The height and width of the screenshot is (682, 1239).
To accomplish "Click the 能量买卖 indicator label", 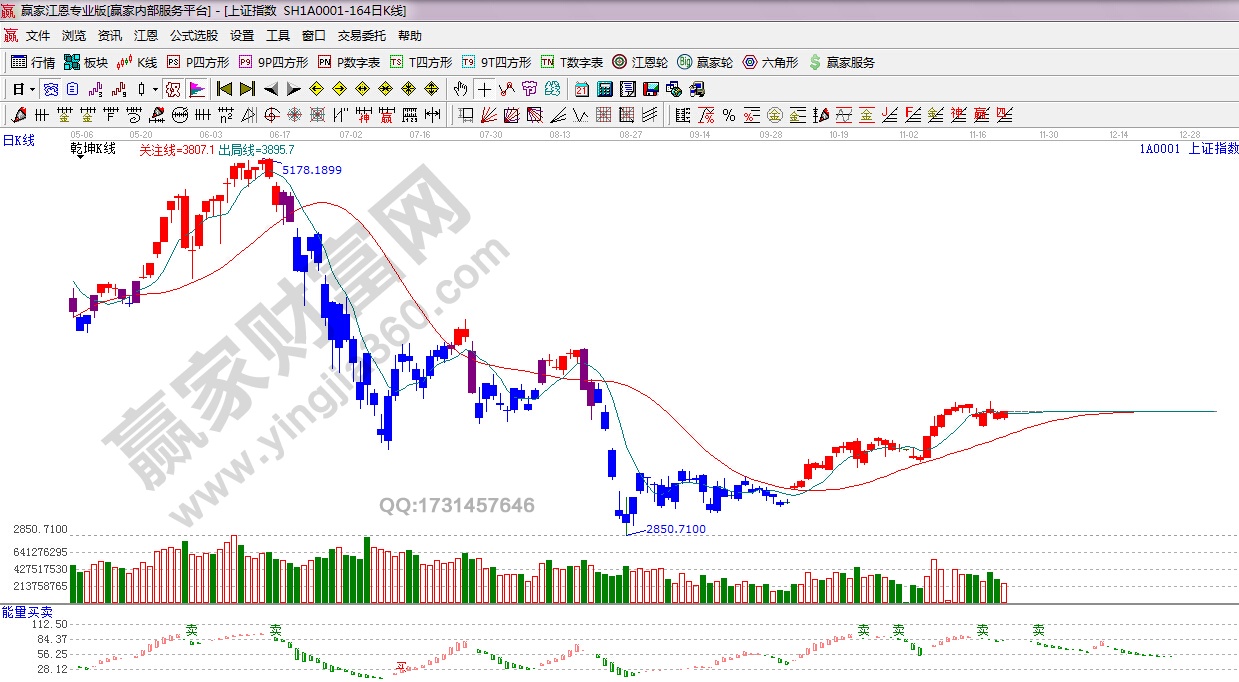I will coord(27,611).
